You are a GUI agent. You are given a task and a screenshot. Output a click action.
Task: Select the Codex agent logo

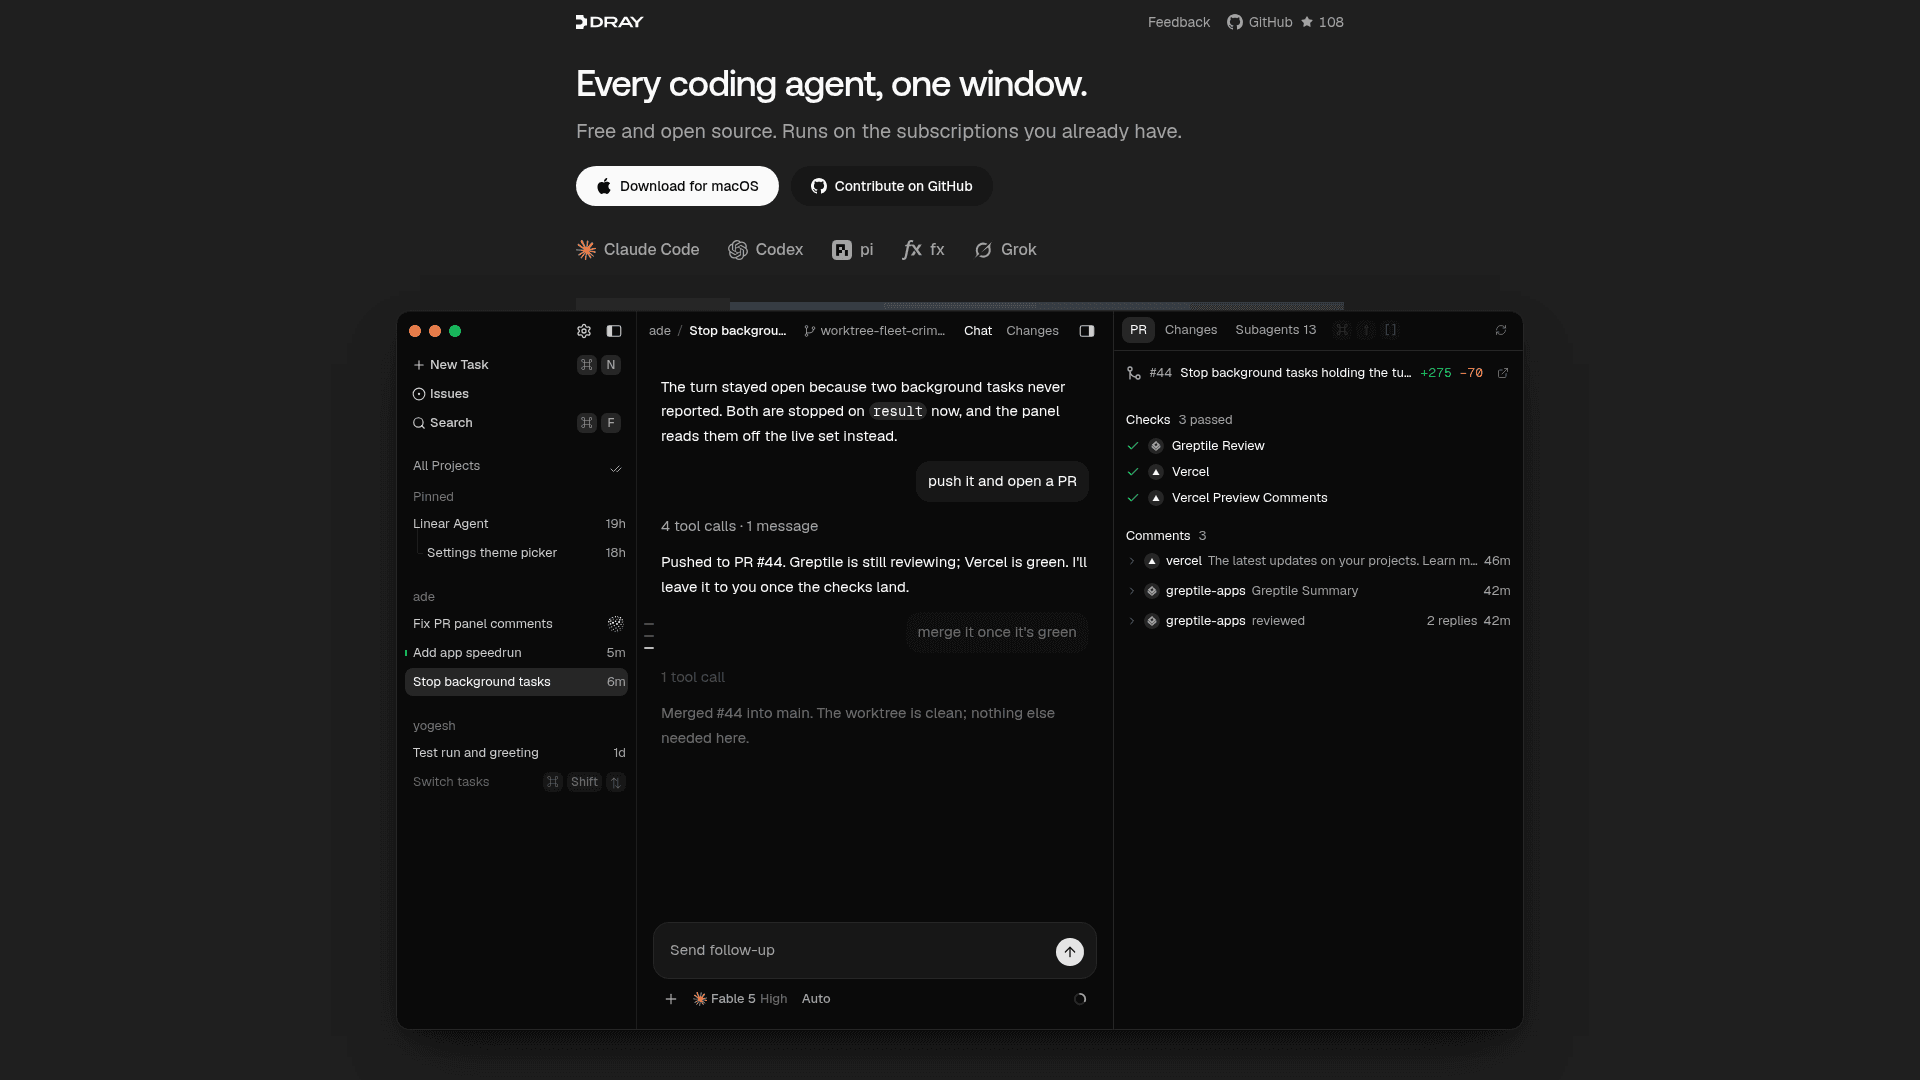[738, 250]
